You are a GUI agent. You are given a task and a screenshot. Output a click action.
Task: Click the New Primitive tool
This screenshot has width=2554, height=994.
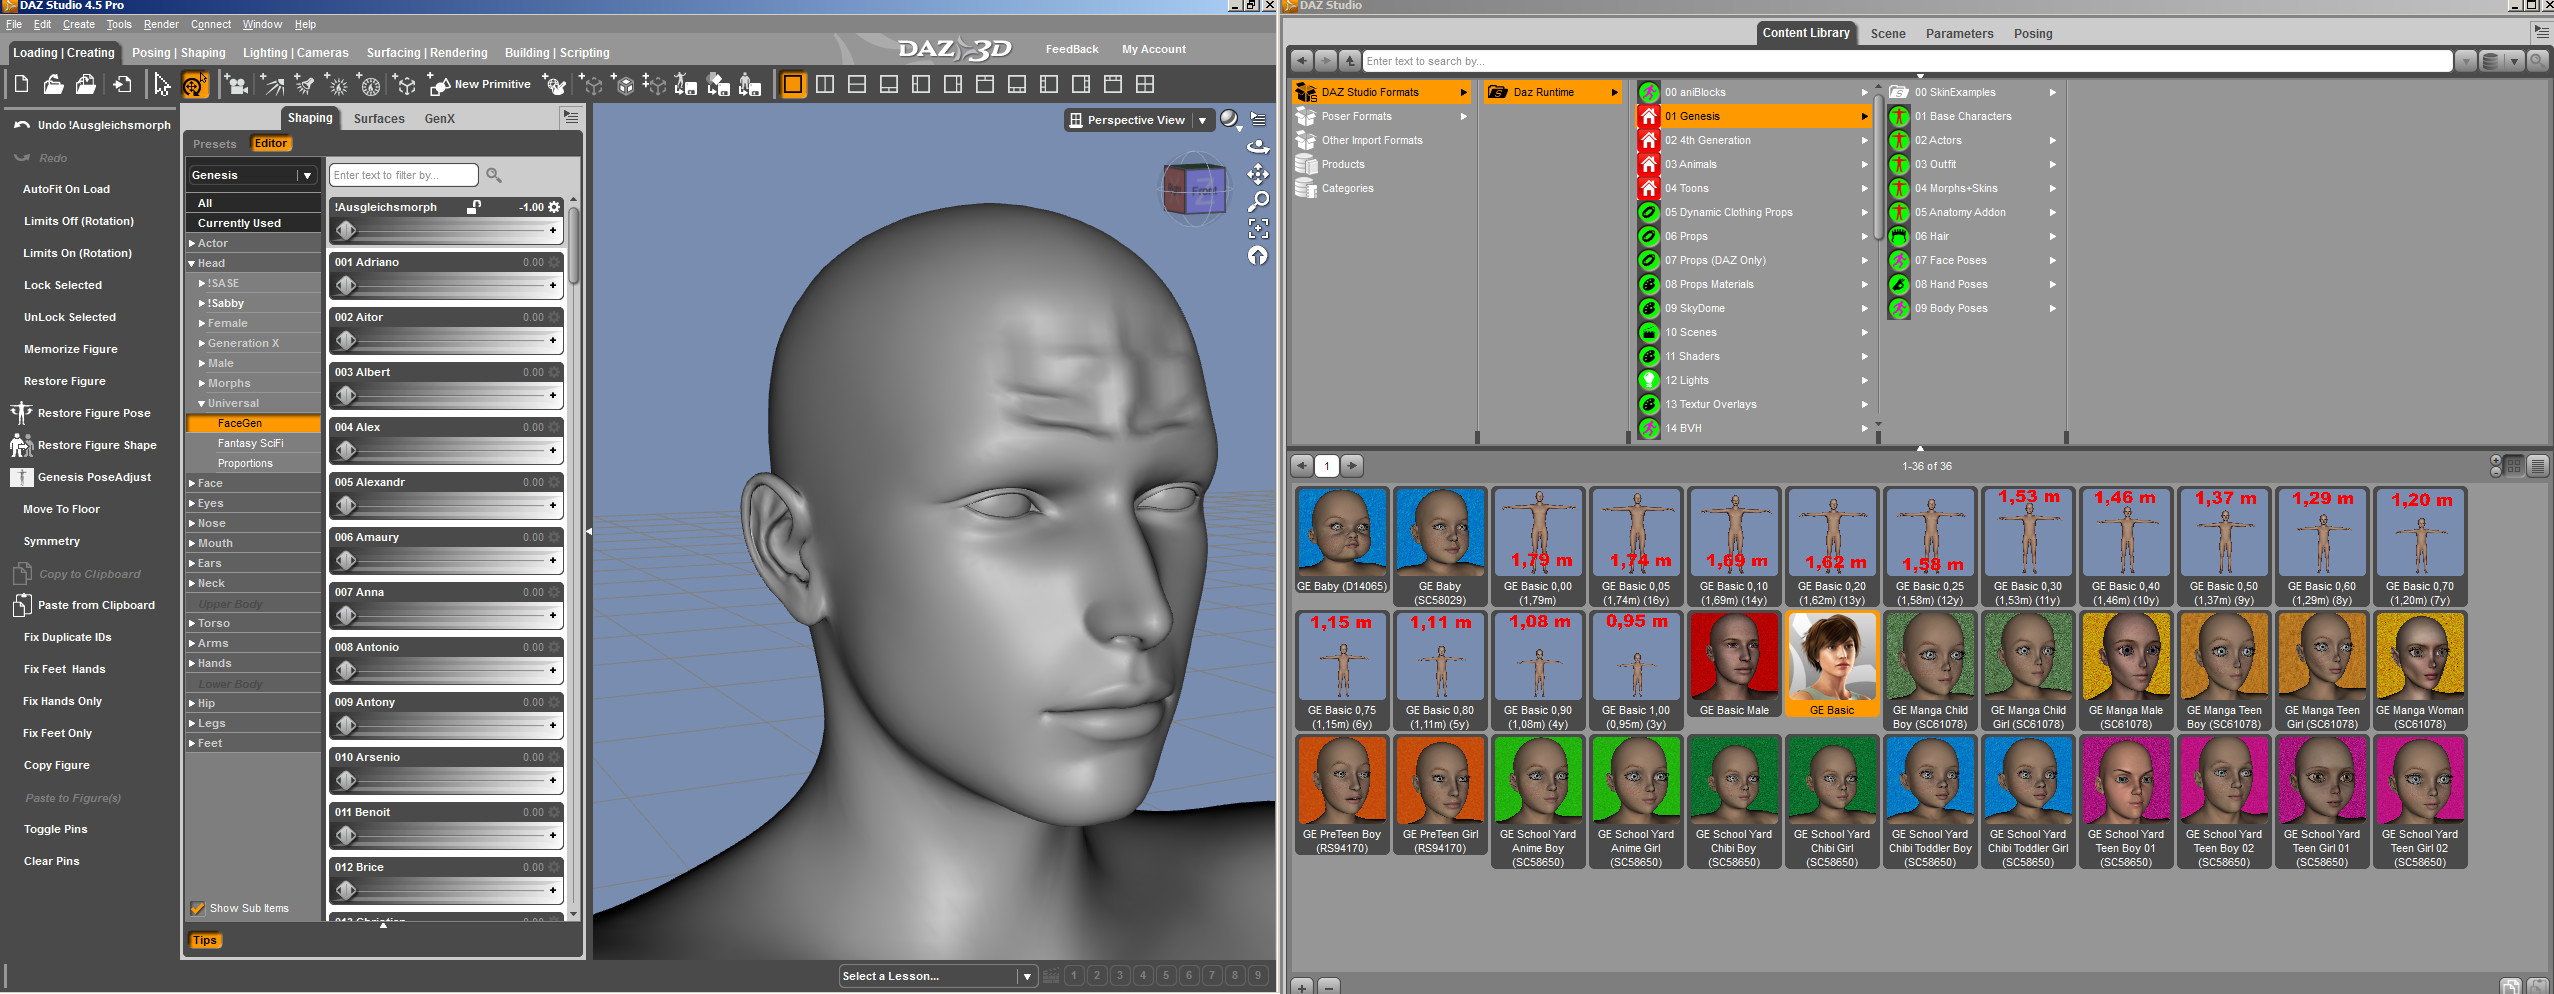point(480,85)
